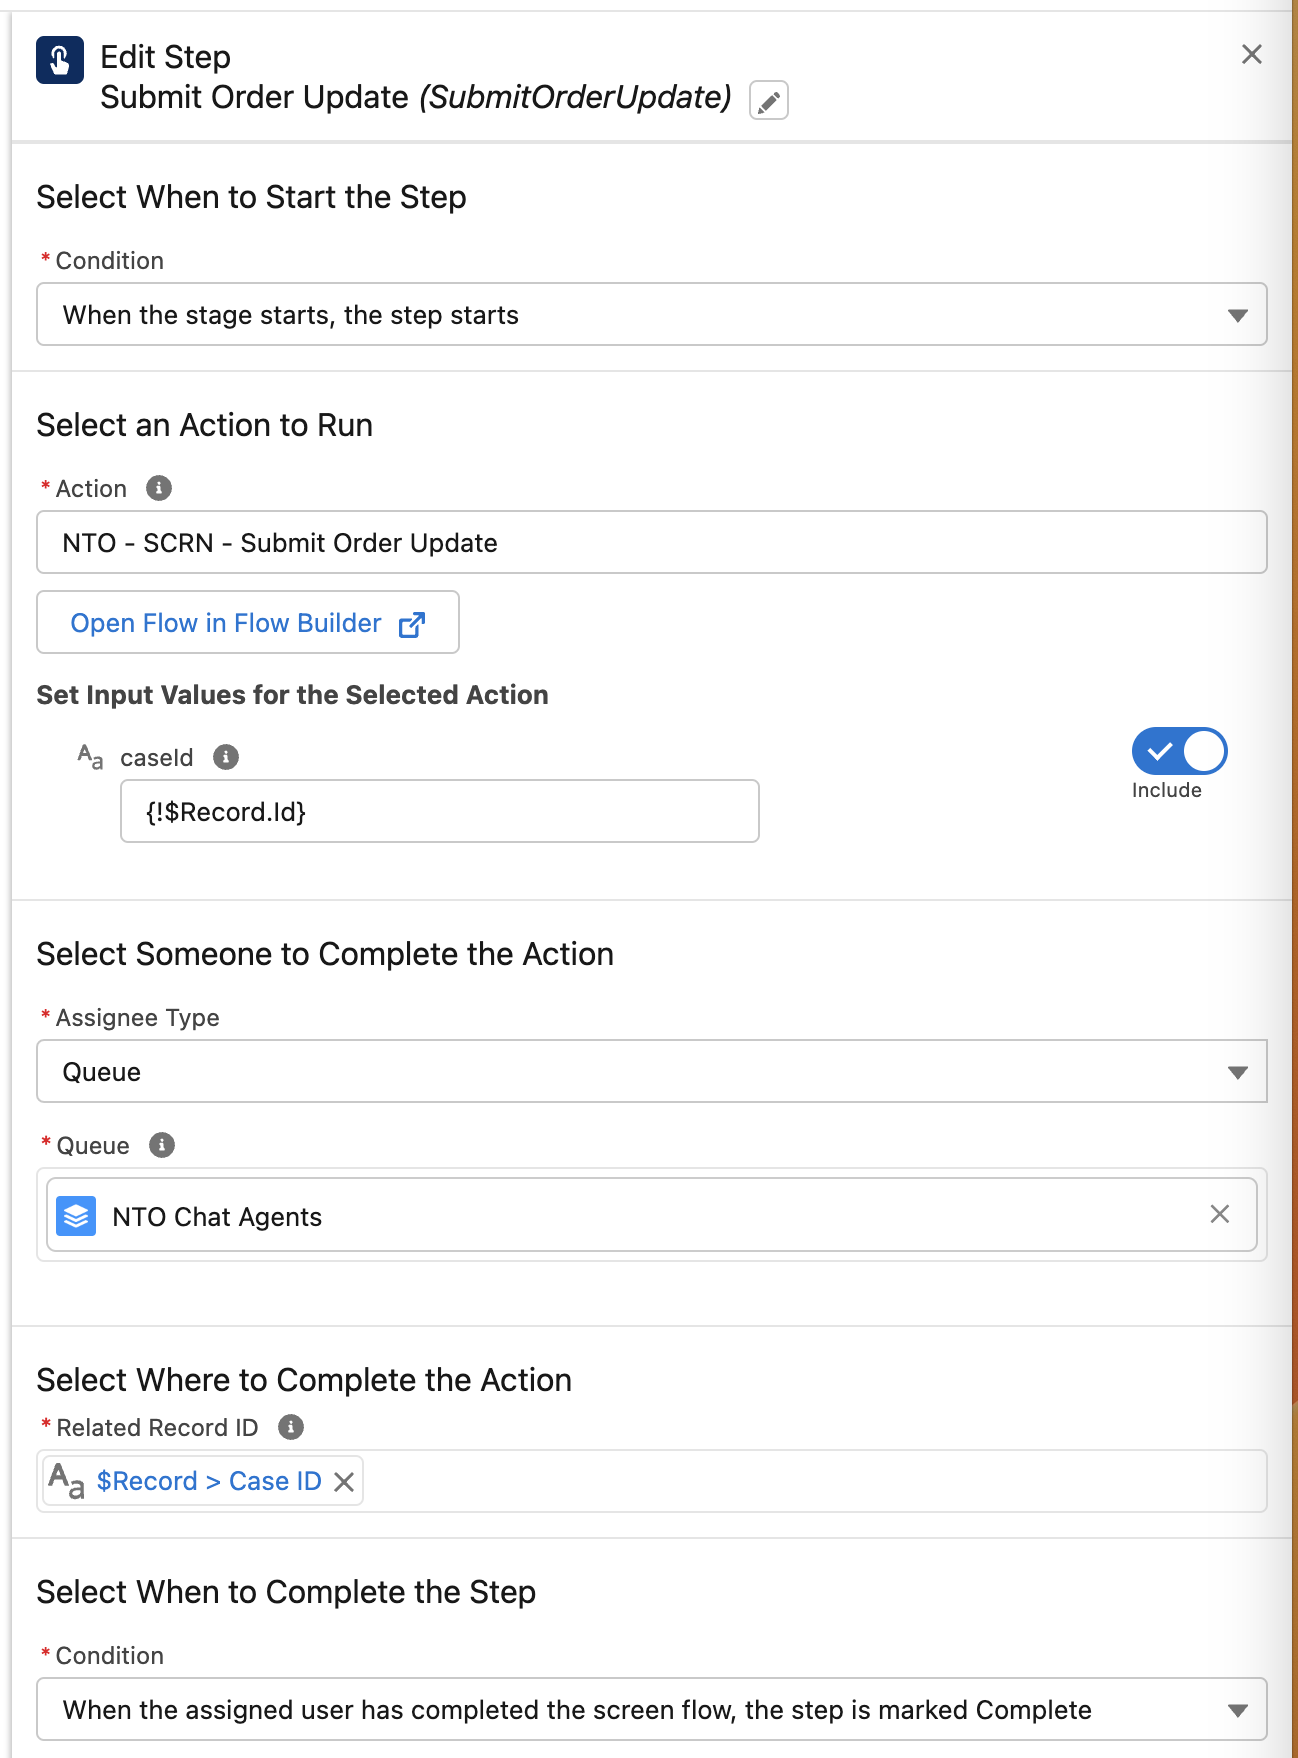Open start Condition dropdown
The height and width of the screenshot is (1758, 1298).
tap(652, 315)
